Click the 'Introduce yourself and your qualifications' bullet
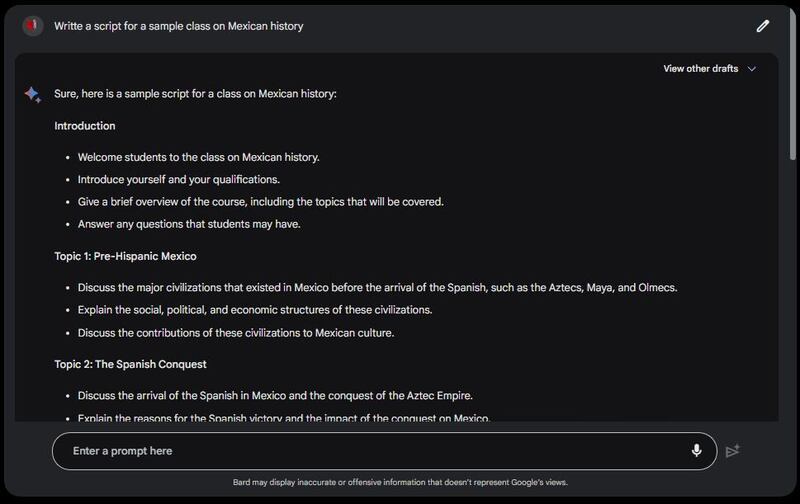 (x=178, y=180)
